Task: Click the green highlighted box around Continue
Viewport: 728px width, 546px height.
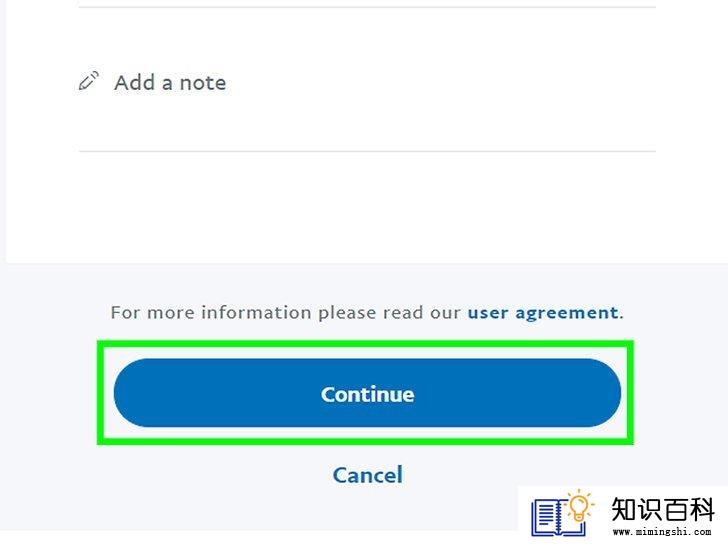Action: (365, 392)
